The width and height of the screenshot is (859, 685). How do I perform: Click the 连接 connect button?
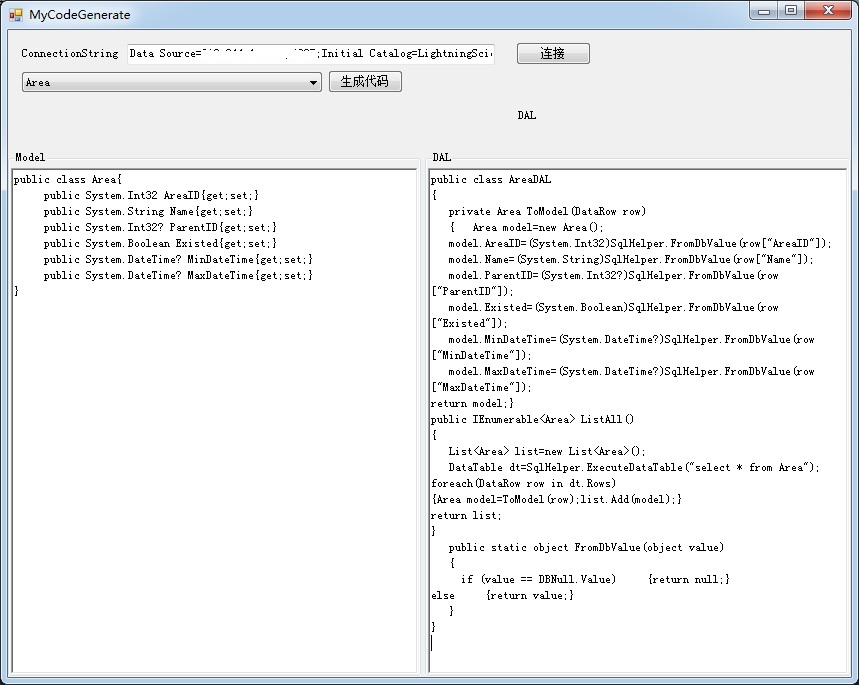(x=553, y=54)
